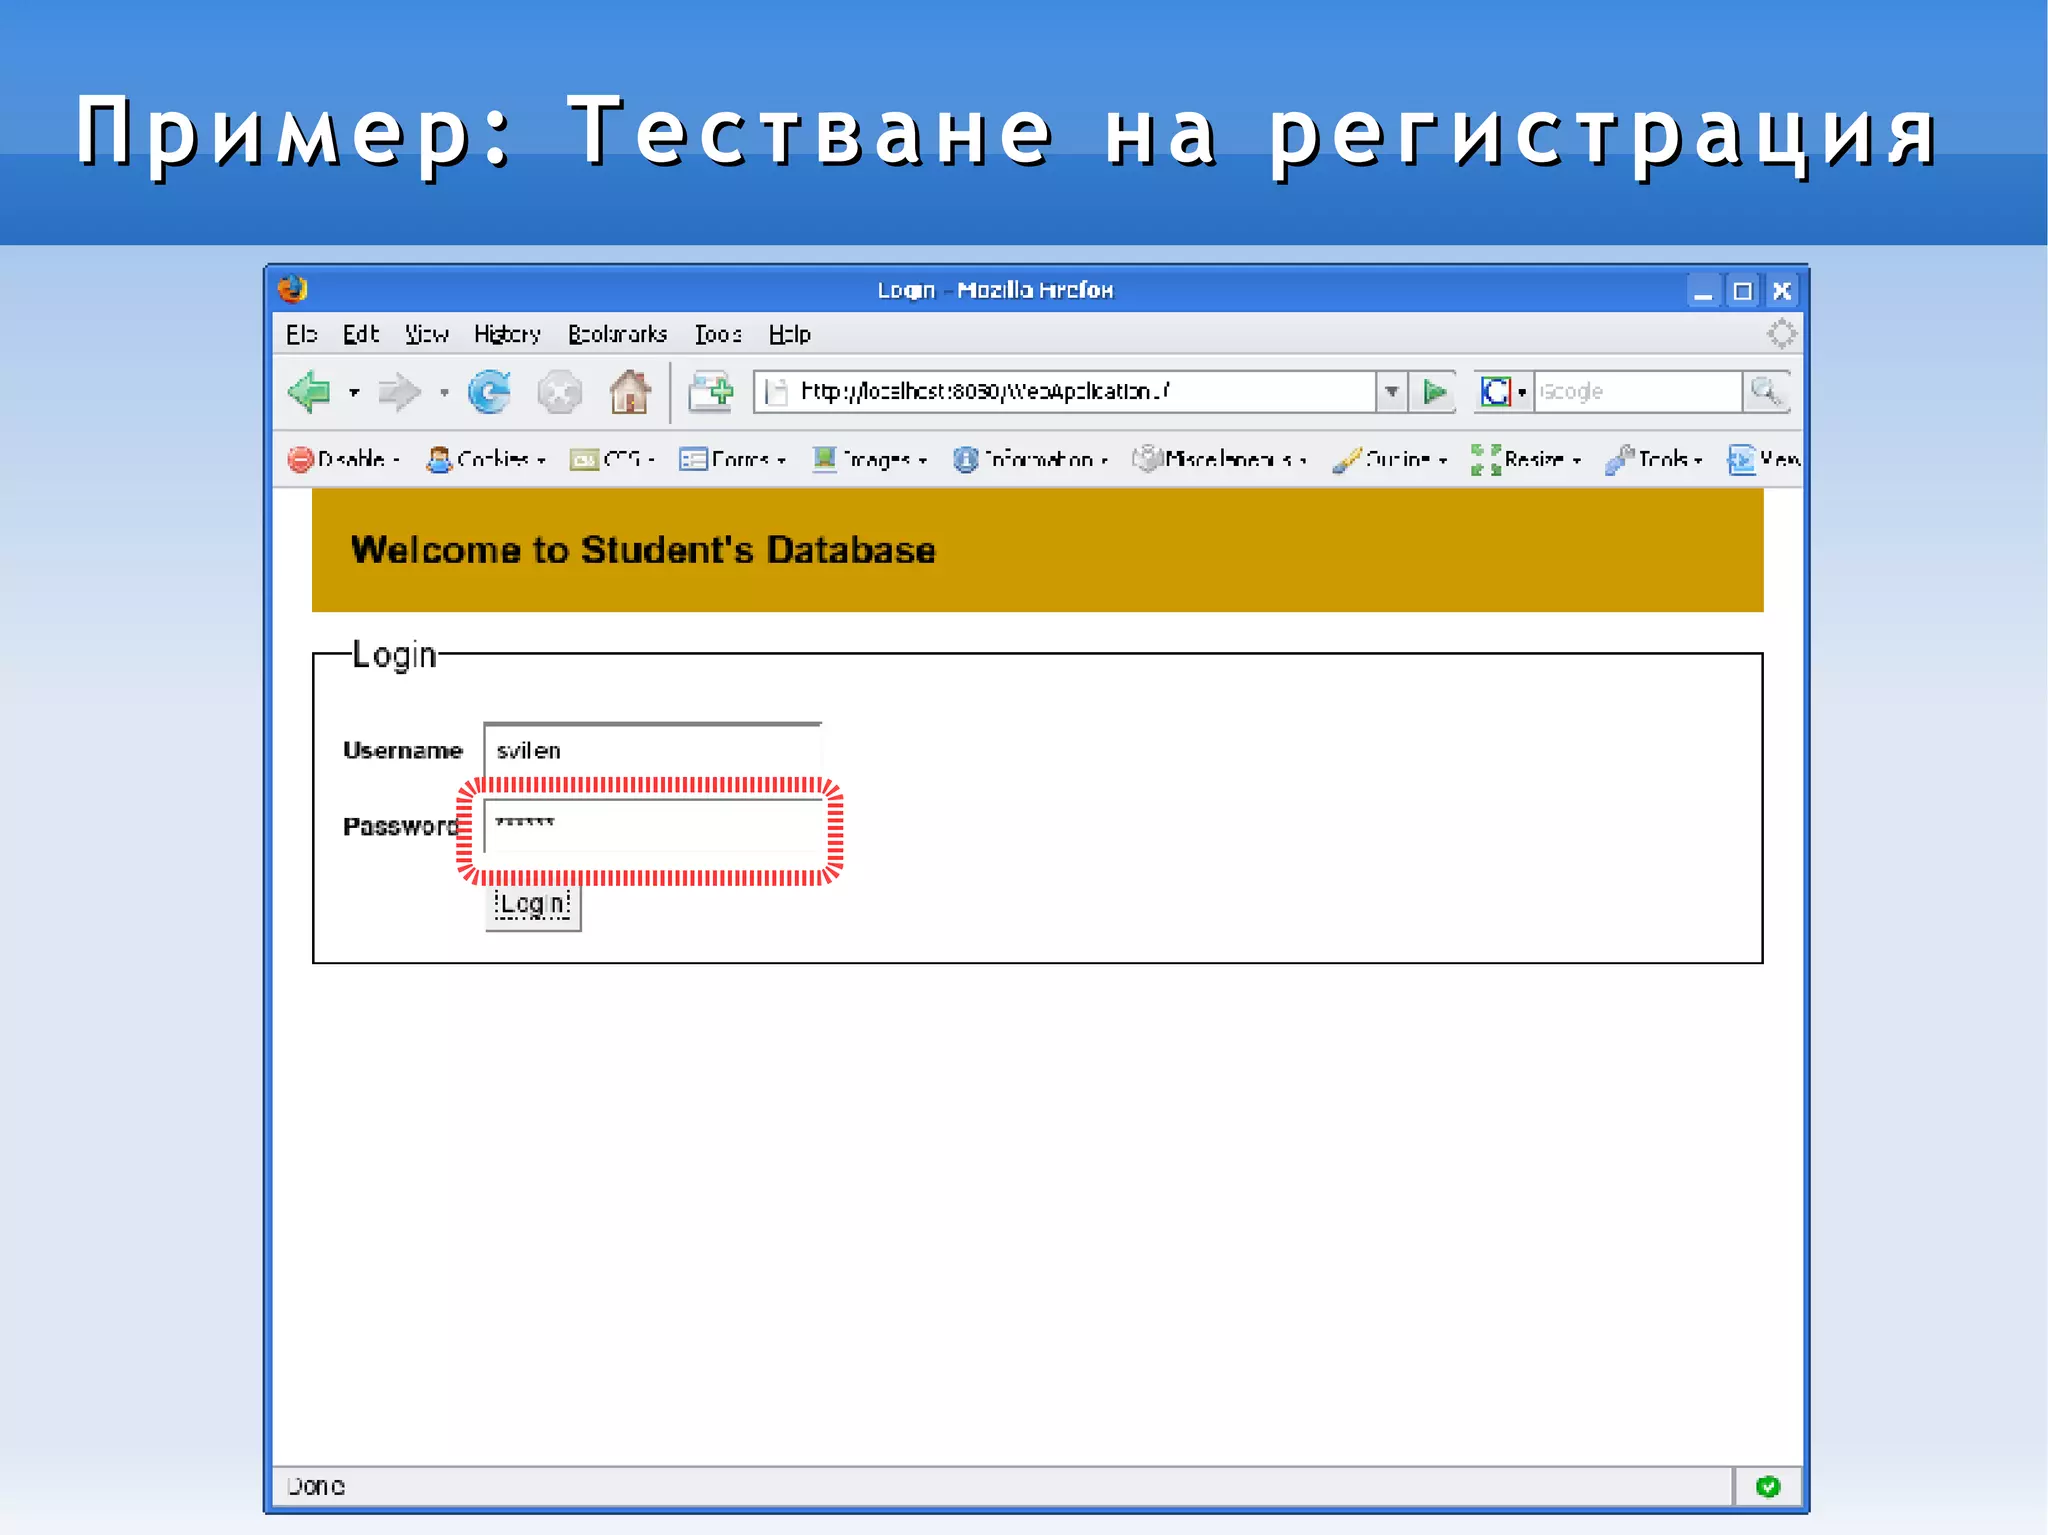Open the Bookmarks menu

point(617,334)
